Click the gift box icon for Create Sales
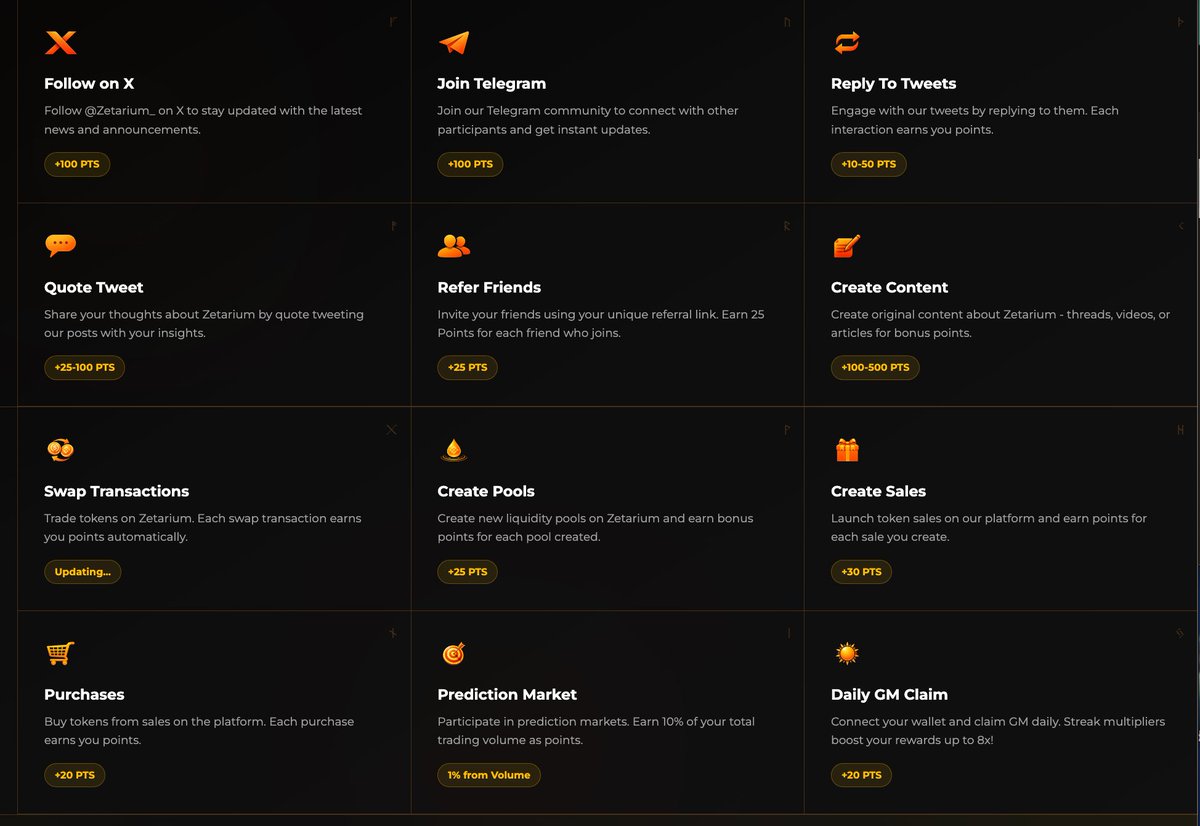Image resolution: width=1200 pixels, height=826 pixels. pyautogui.click(x=847, y=450)
